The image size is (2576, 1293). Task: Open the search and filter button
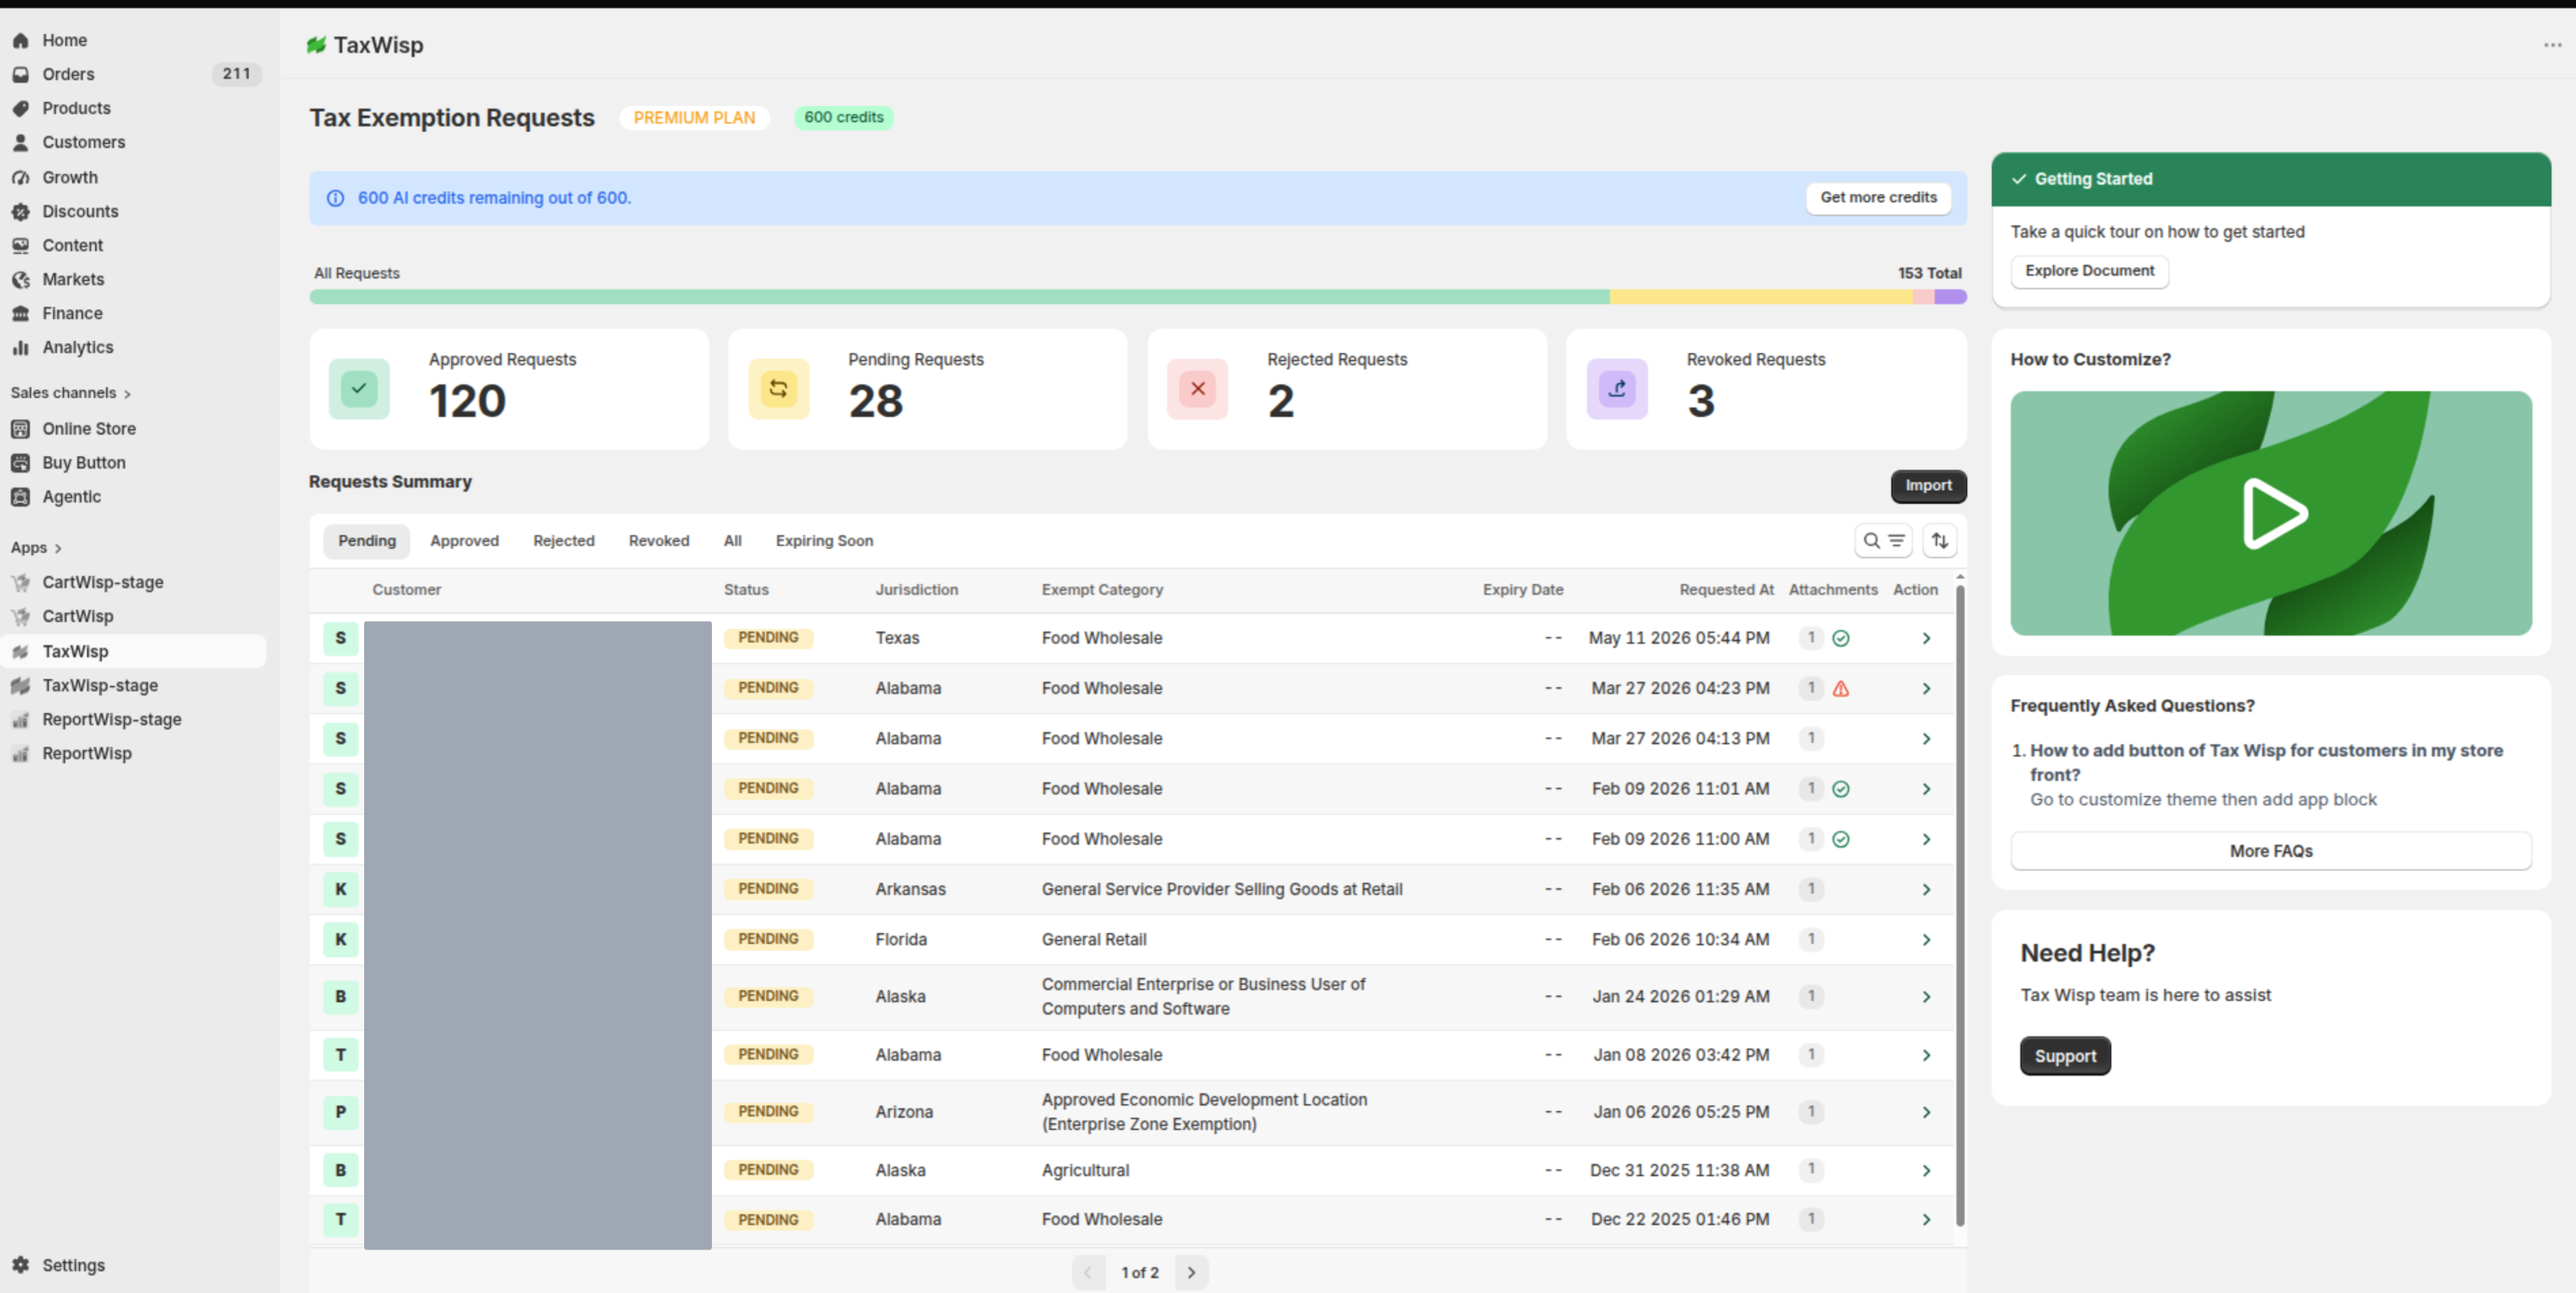point(1883,541)
